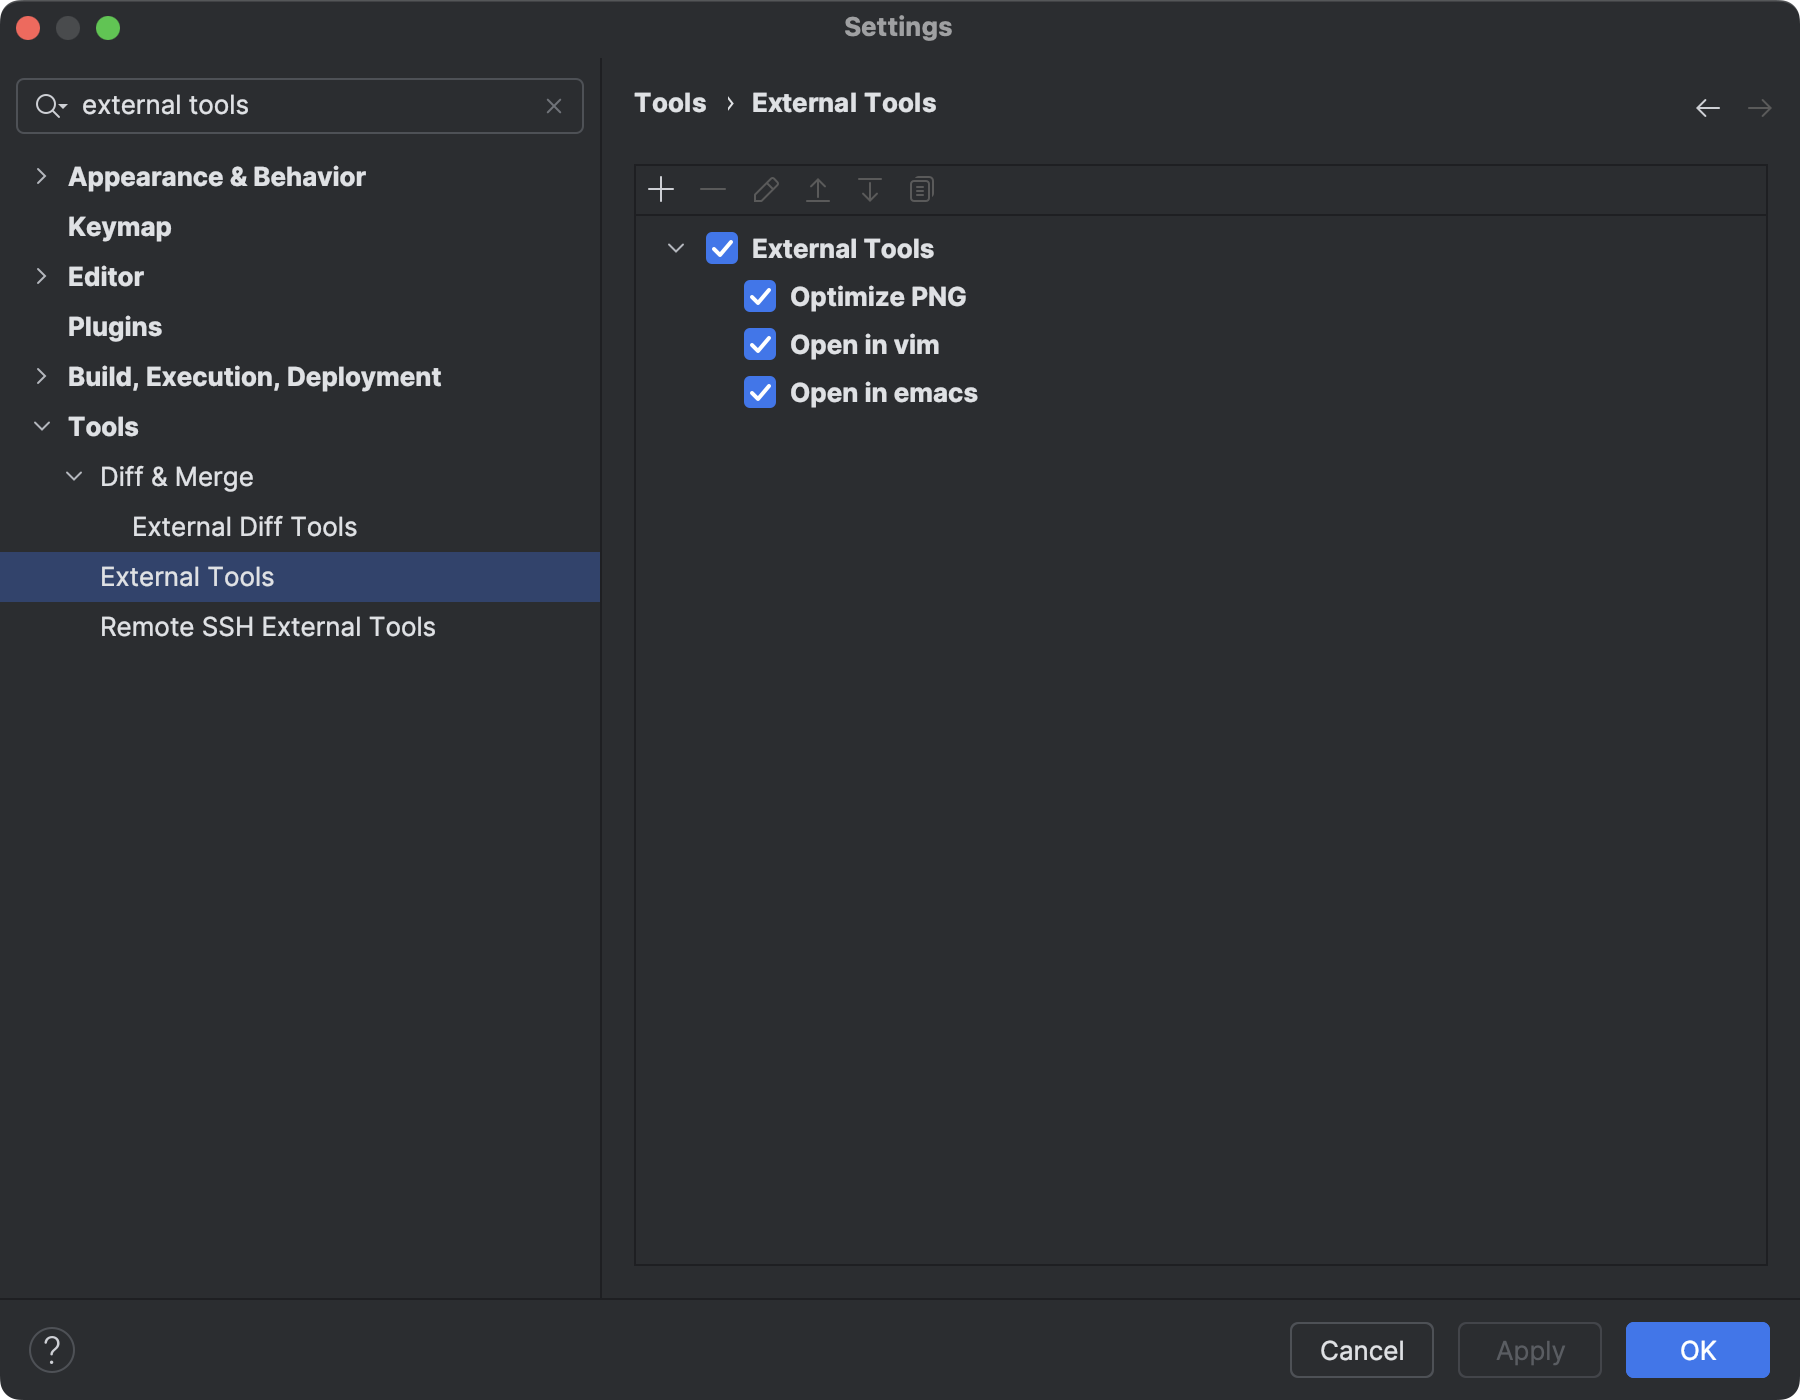The height and width of the screenshot is (1400, 1800).
Task: Click the Copy tool icon
Action: point(921,189)
